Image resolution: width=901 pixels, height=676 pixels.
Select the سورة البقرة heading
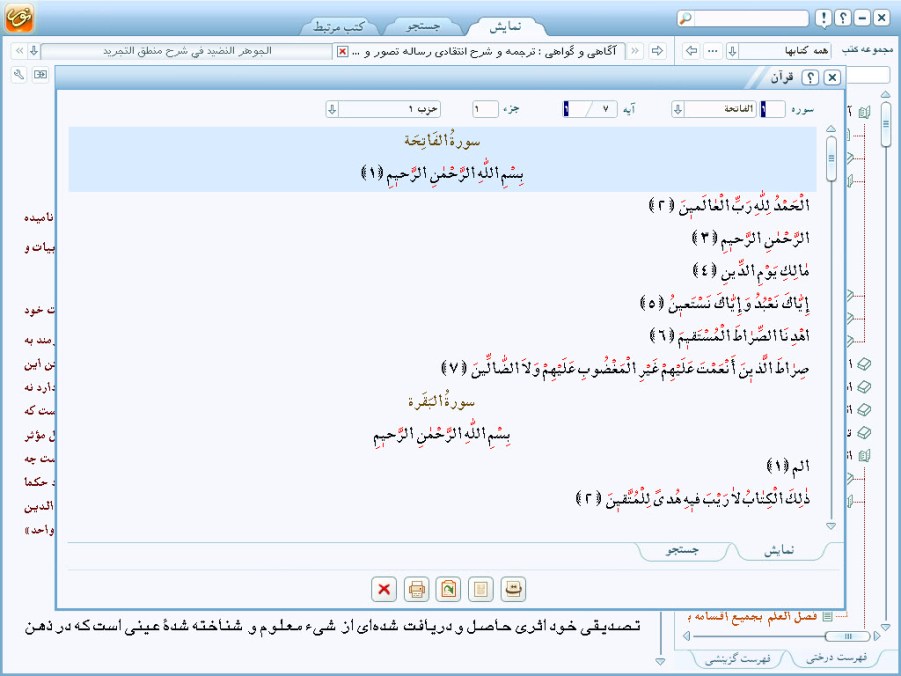click(441, 401)
